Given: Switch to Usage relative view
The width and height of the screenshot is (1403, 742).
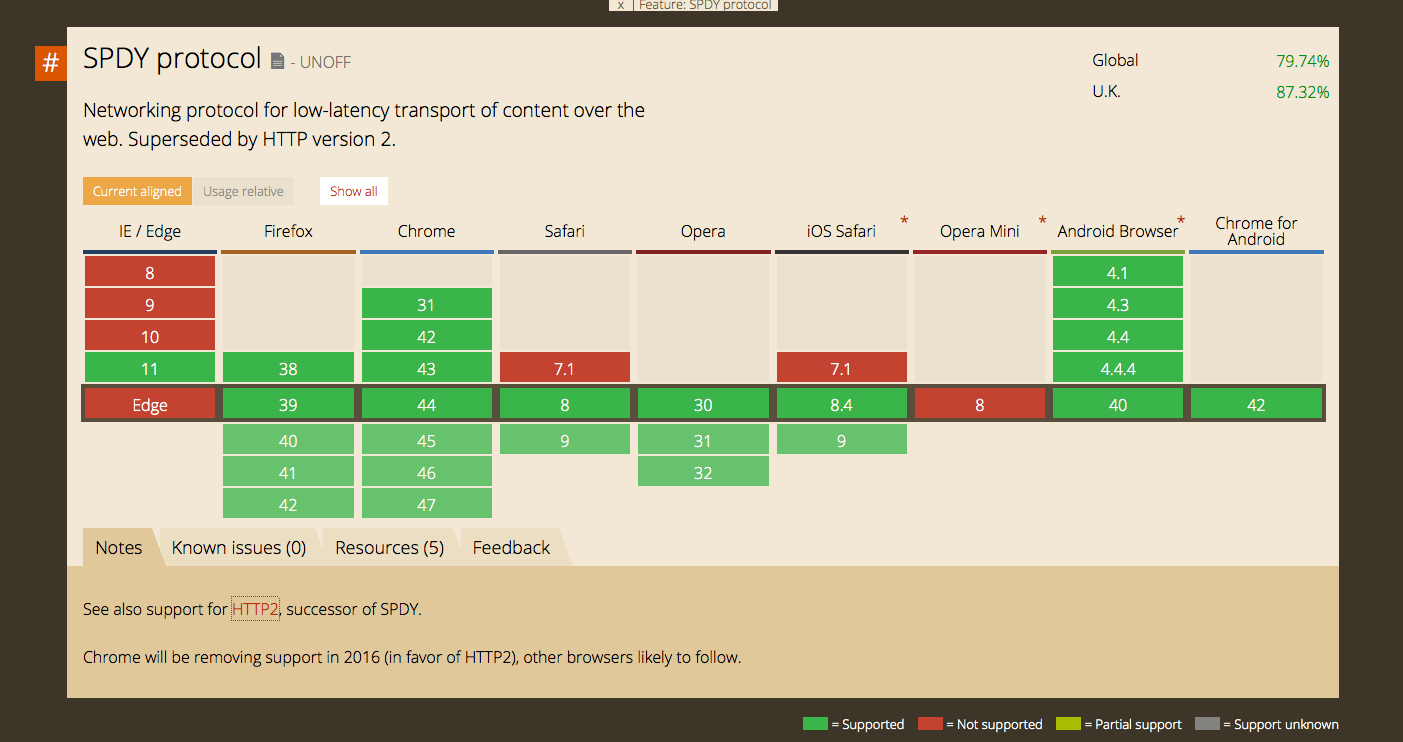Looking at the screenshot, I should pyautogui.click(x=243, y=191).
